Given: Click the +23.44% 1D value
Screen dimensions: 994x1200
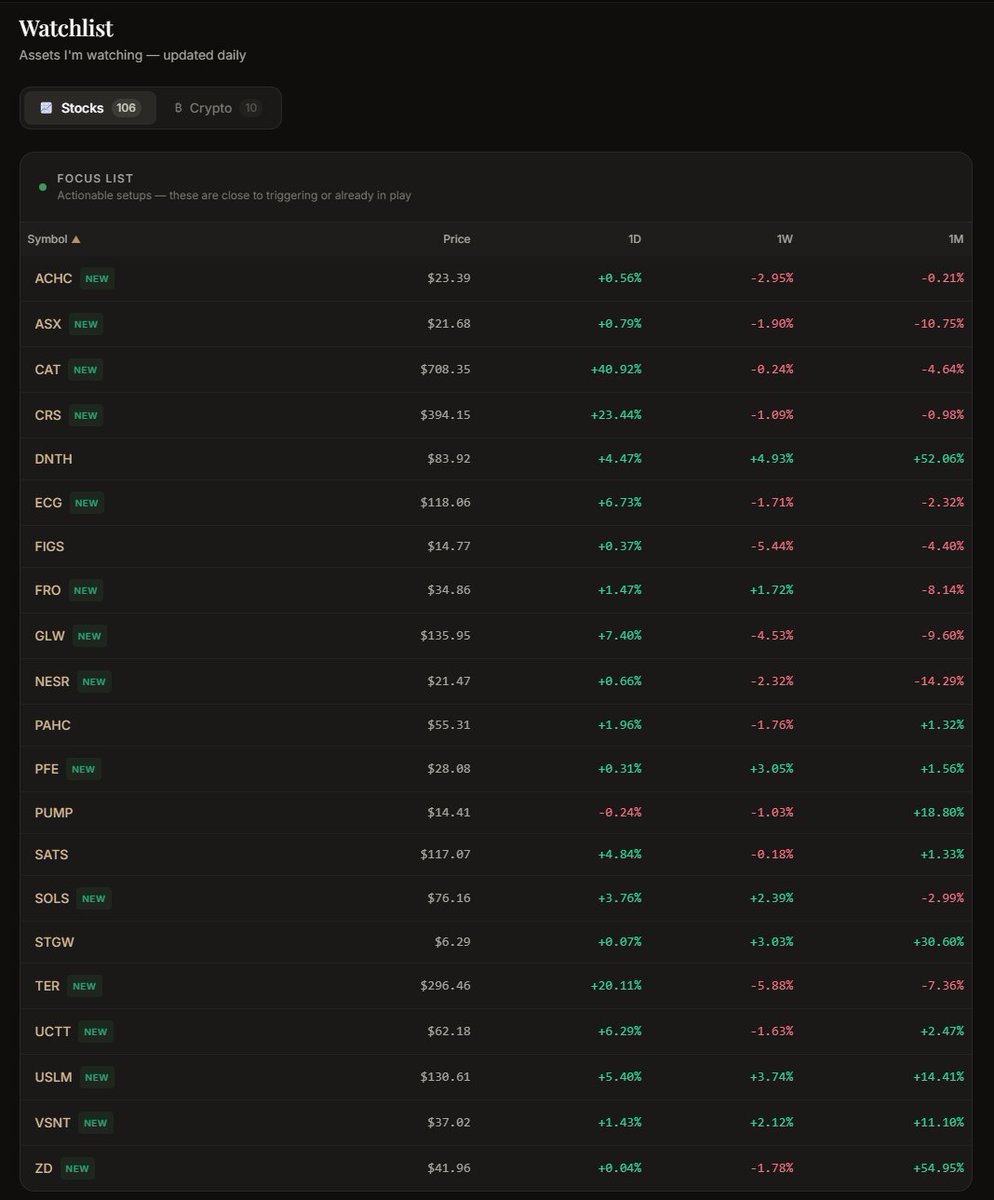Looking at the screenshot, I should click(616, 415).
